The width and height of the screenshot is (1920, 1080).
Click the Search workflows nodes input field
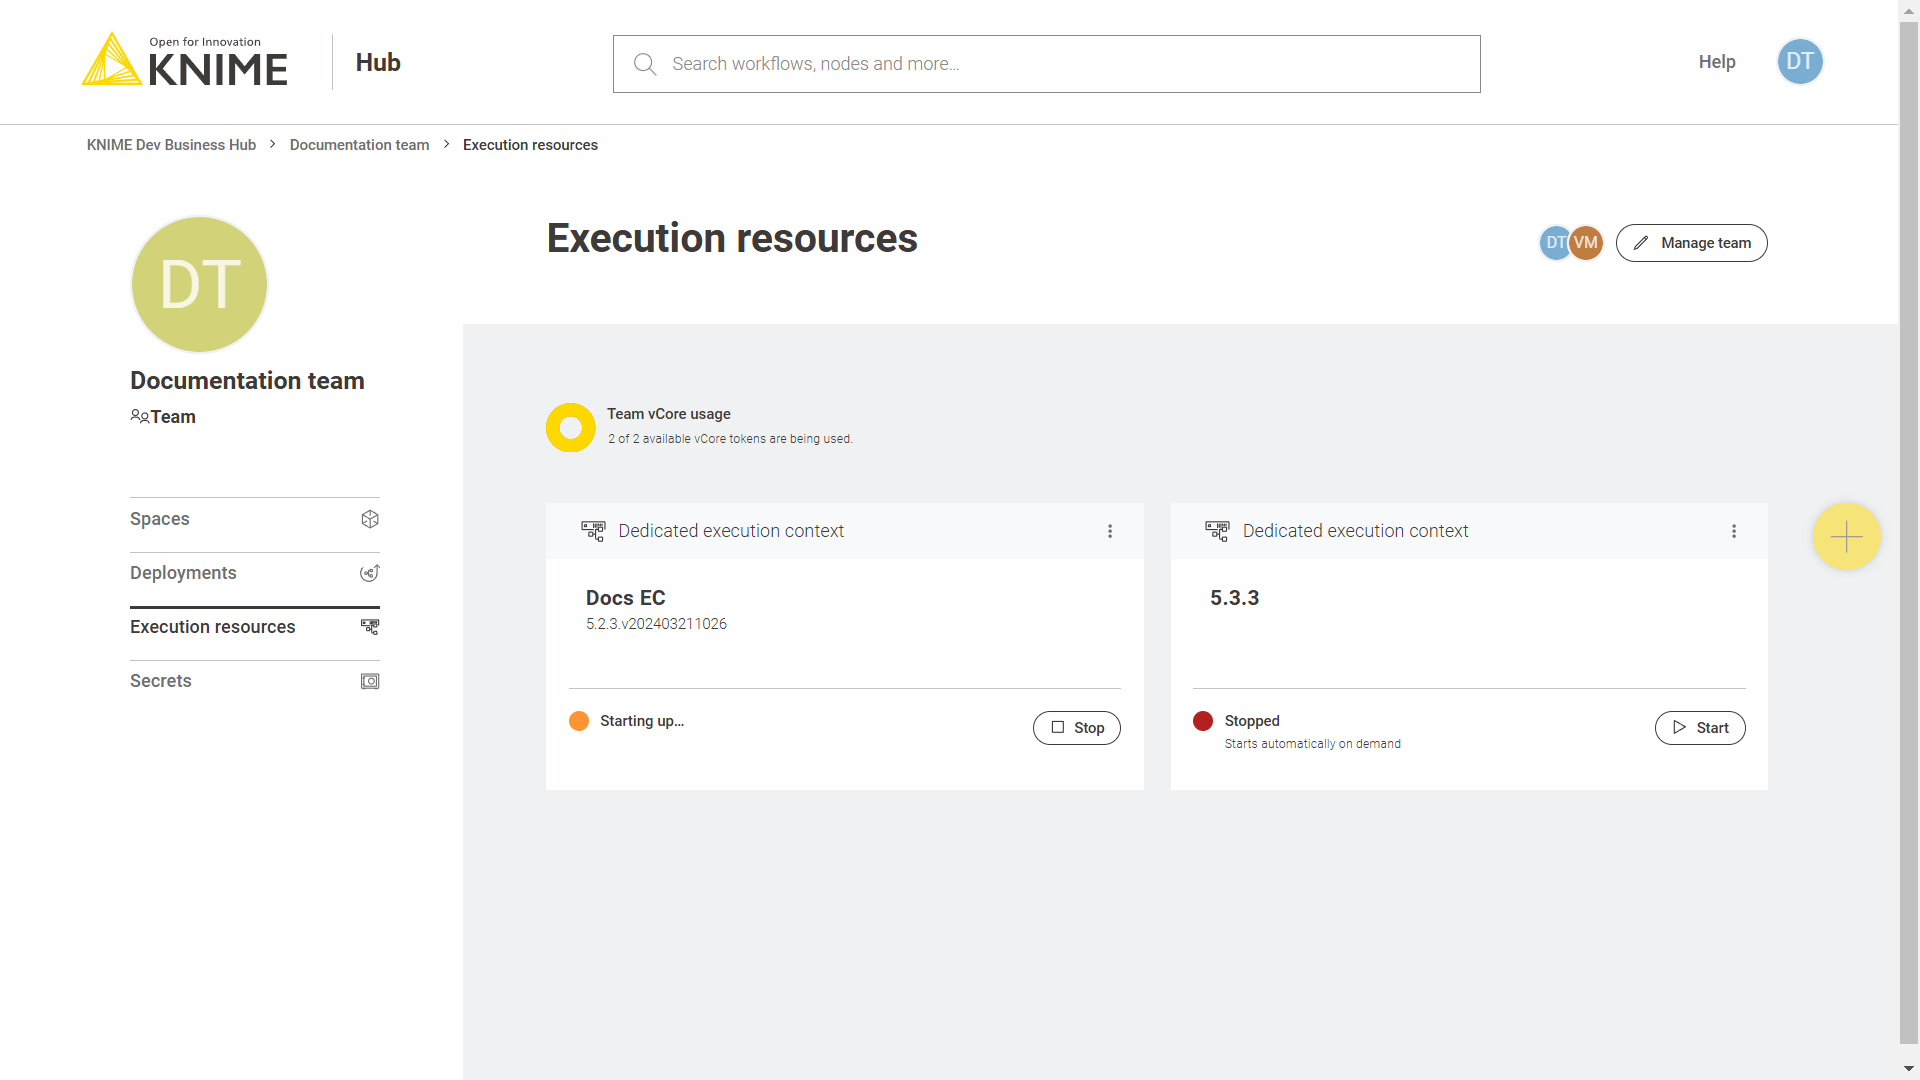click(x=1047, y=62)
